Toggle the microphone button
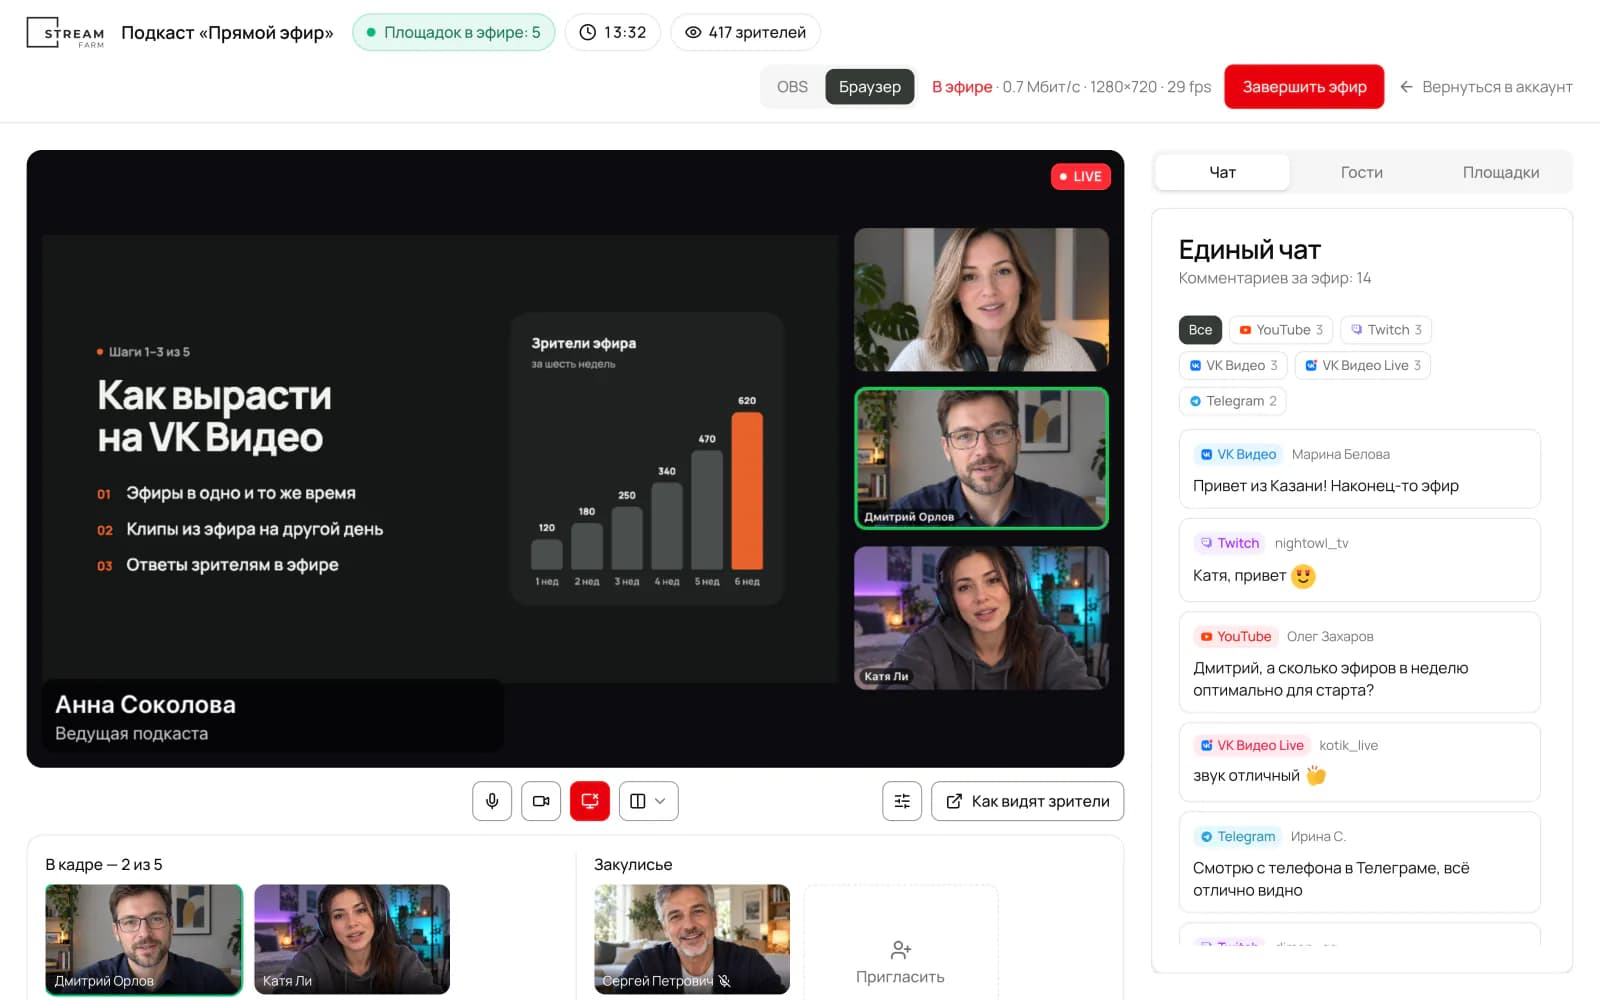This screenshot has width=1600, height=1000. (492, 801)
